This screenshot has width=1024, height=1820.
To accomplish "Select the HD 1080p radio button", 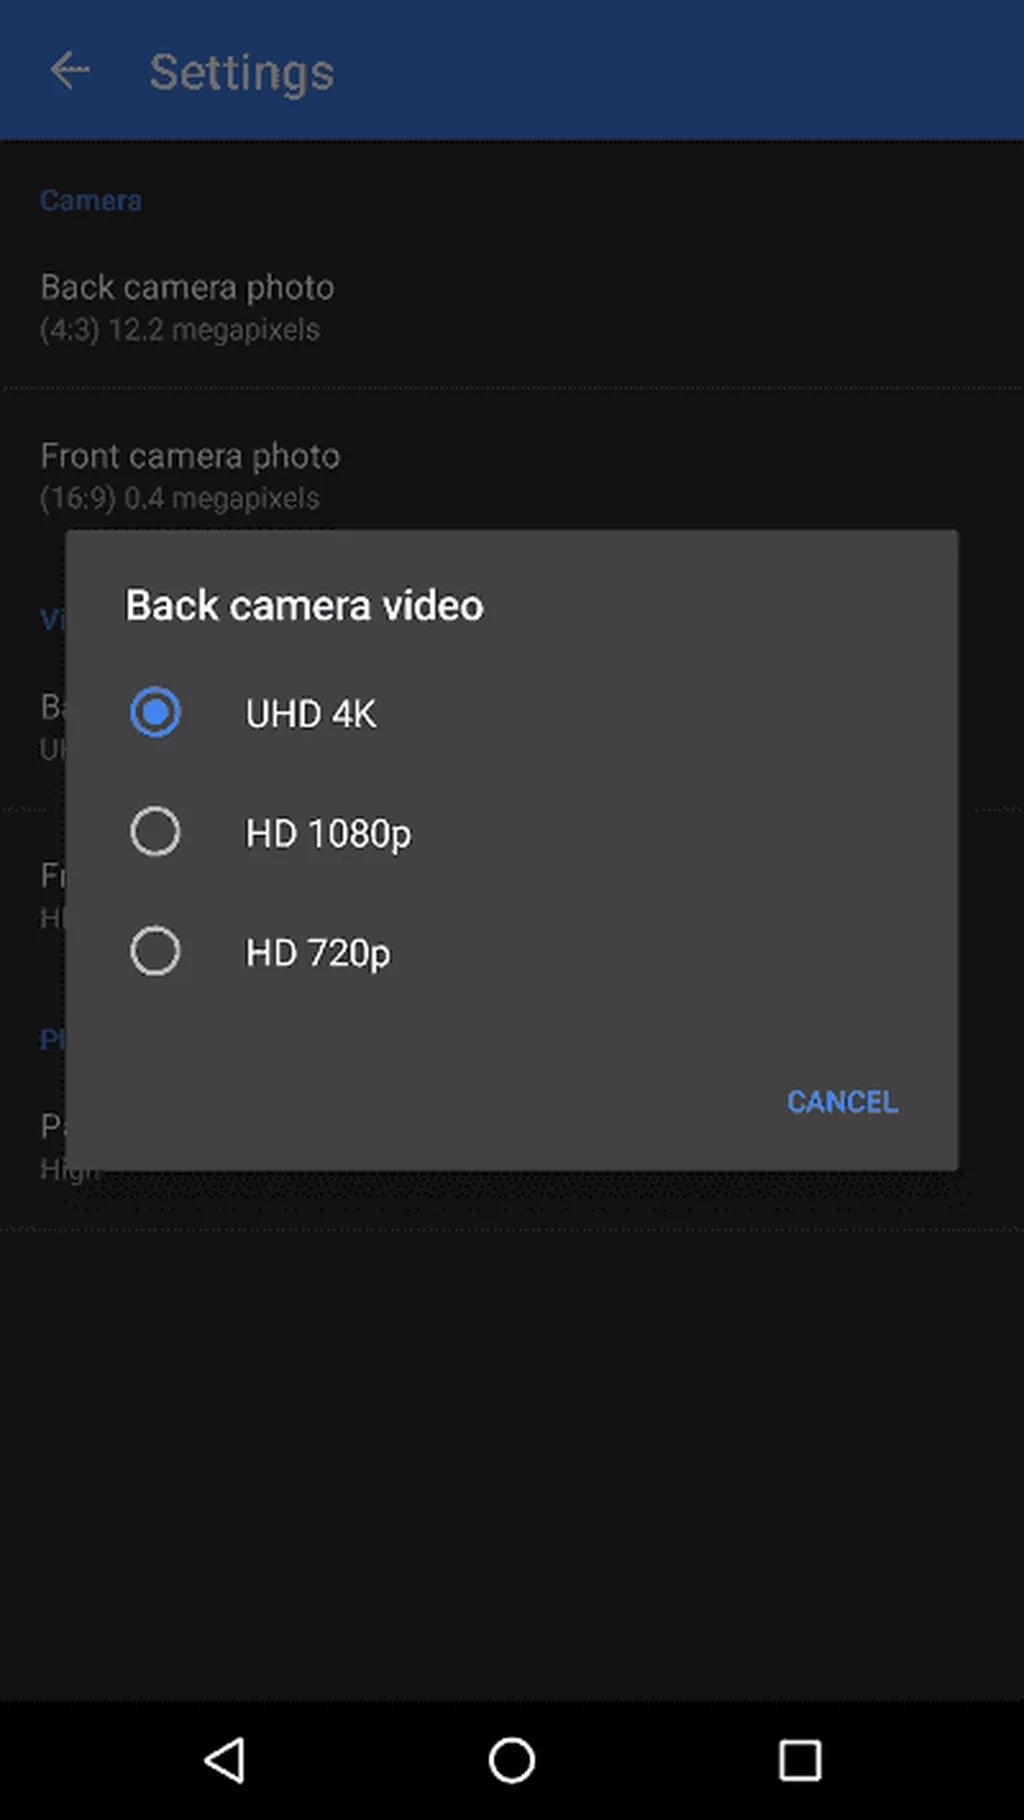I will 155,832.
